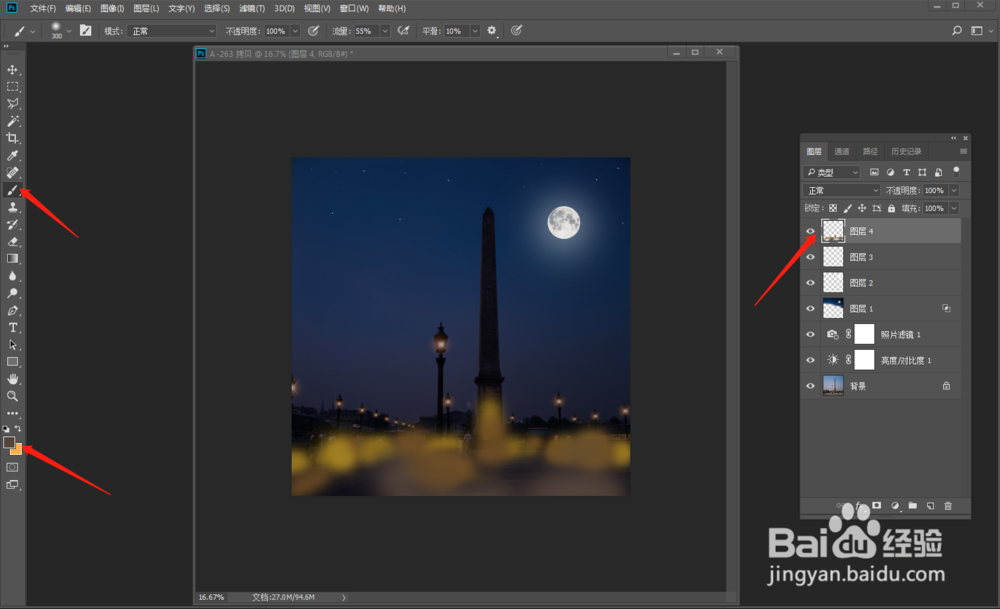Image resolution: width=1000 pixels, height=609 pixels.
Task: Open the 滤镜(T) menu
Action: tap(252, 8)
